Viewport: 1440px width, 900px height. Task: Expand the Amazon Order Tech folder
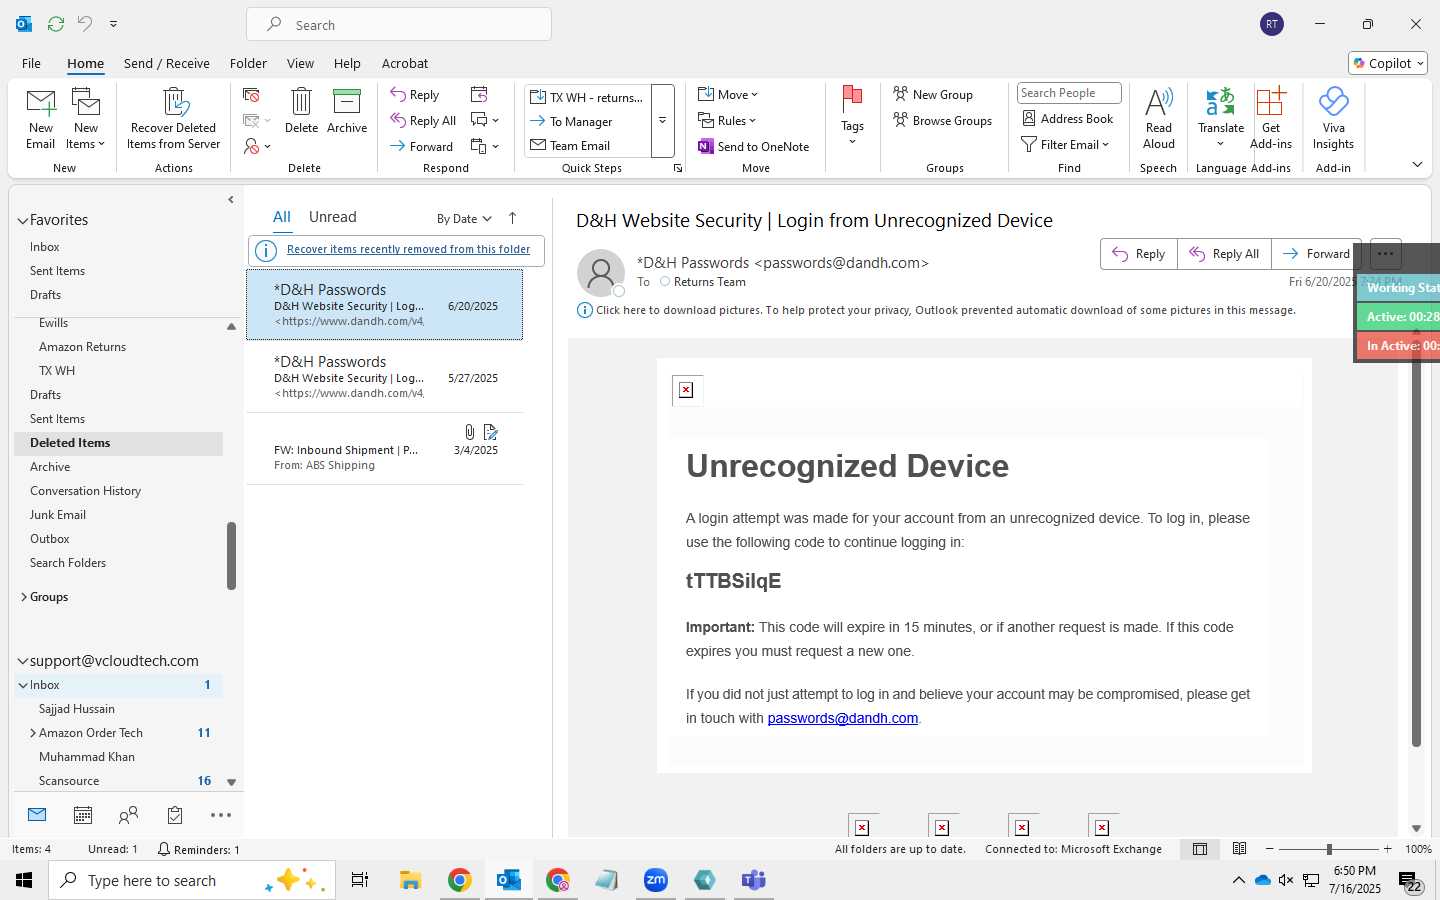click(x=33, y=733)
